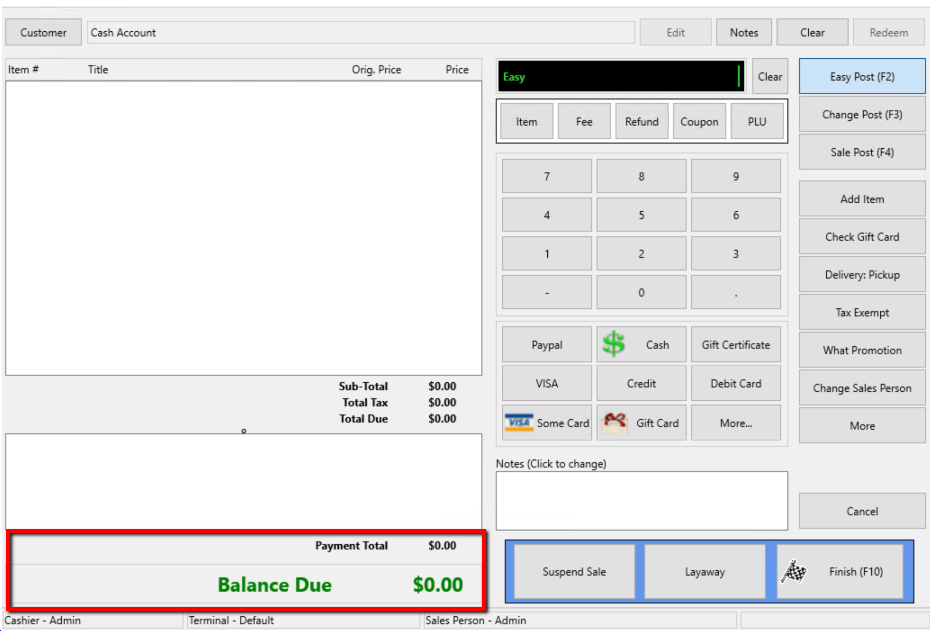Open the Check Gift Card function
The image size is (934, 632).
point(861,237)
